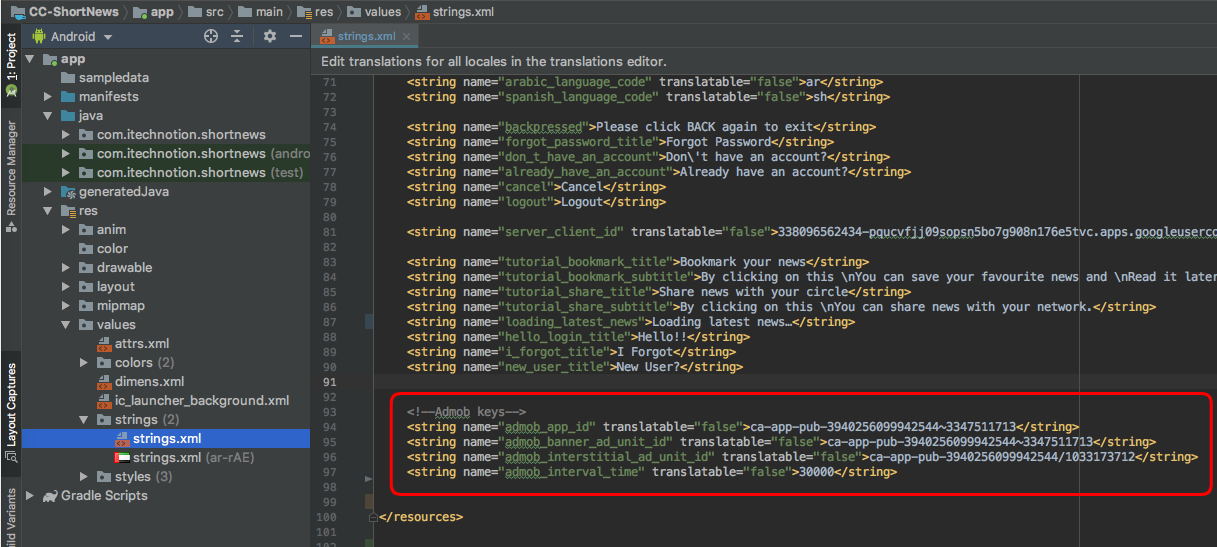1217x547 pixels.
Task: Click the values breadcrumb in navigation bar
Action: point(374,12)
